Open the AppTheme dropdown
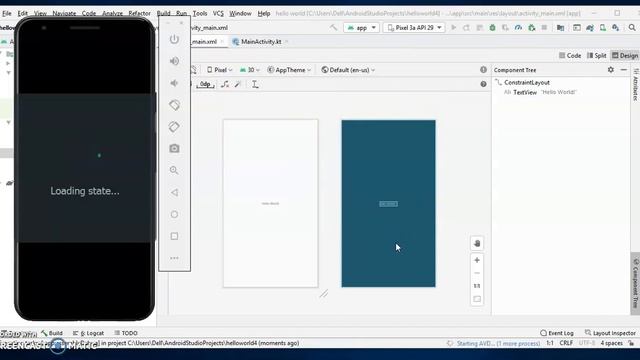This screenshot has height=360, width=640. point(289,70)
